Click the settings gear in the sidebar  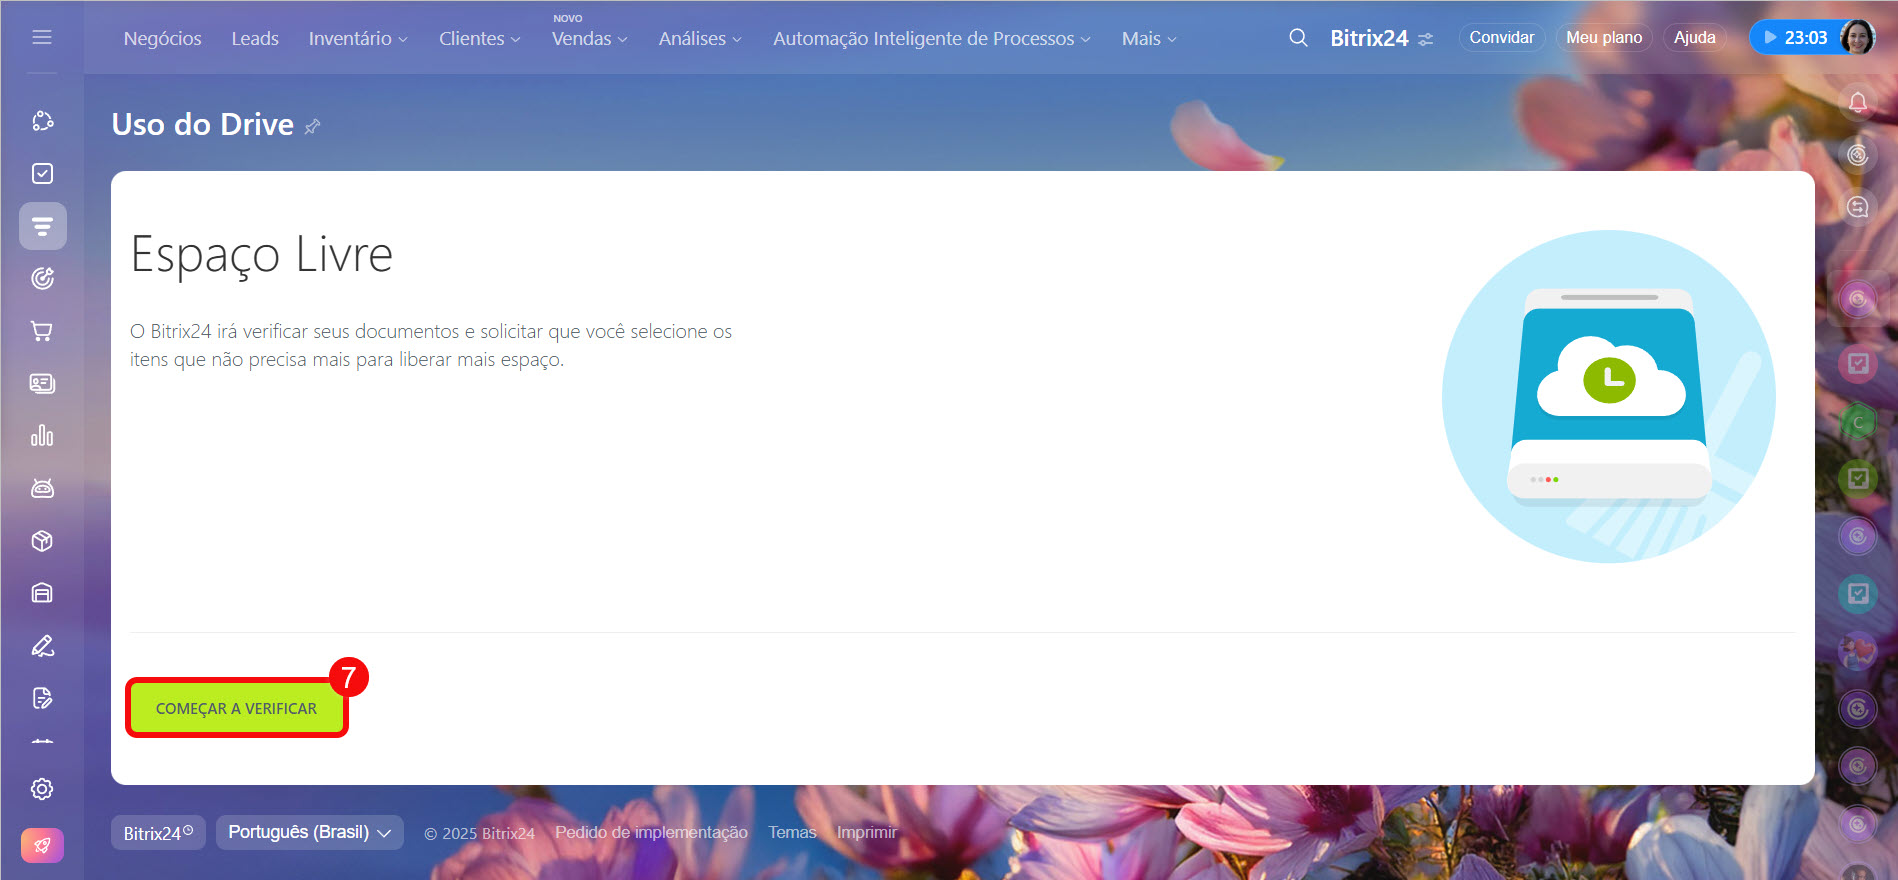pyautogui.click(x=42, y=789)
